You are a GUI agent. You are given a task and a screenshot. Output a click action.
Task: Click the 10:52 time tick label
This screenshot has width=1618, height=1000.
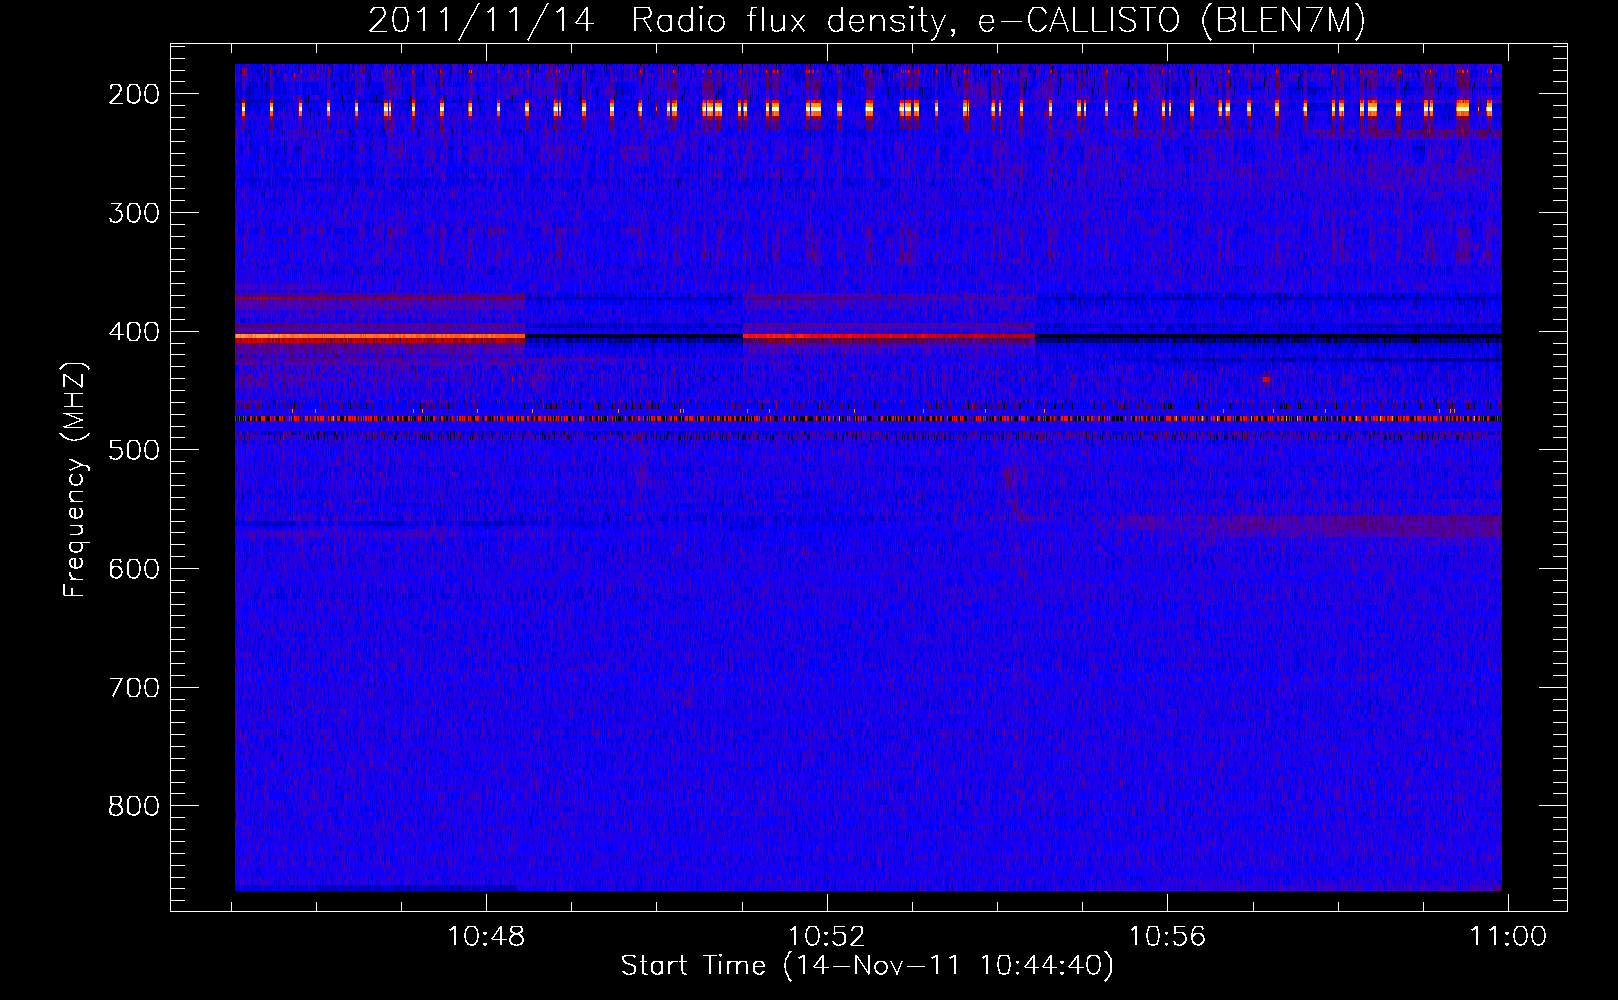click(827, 937)
